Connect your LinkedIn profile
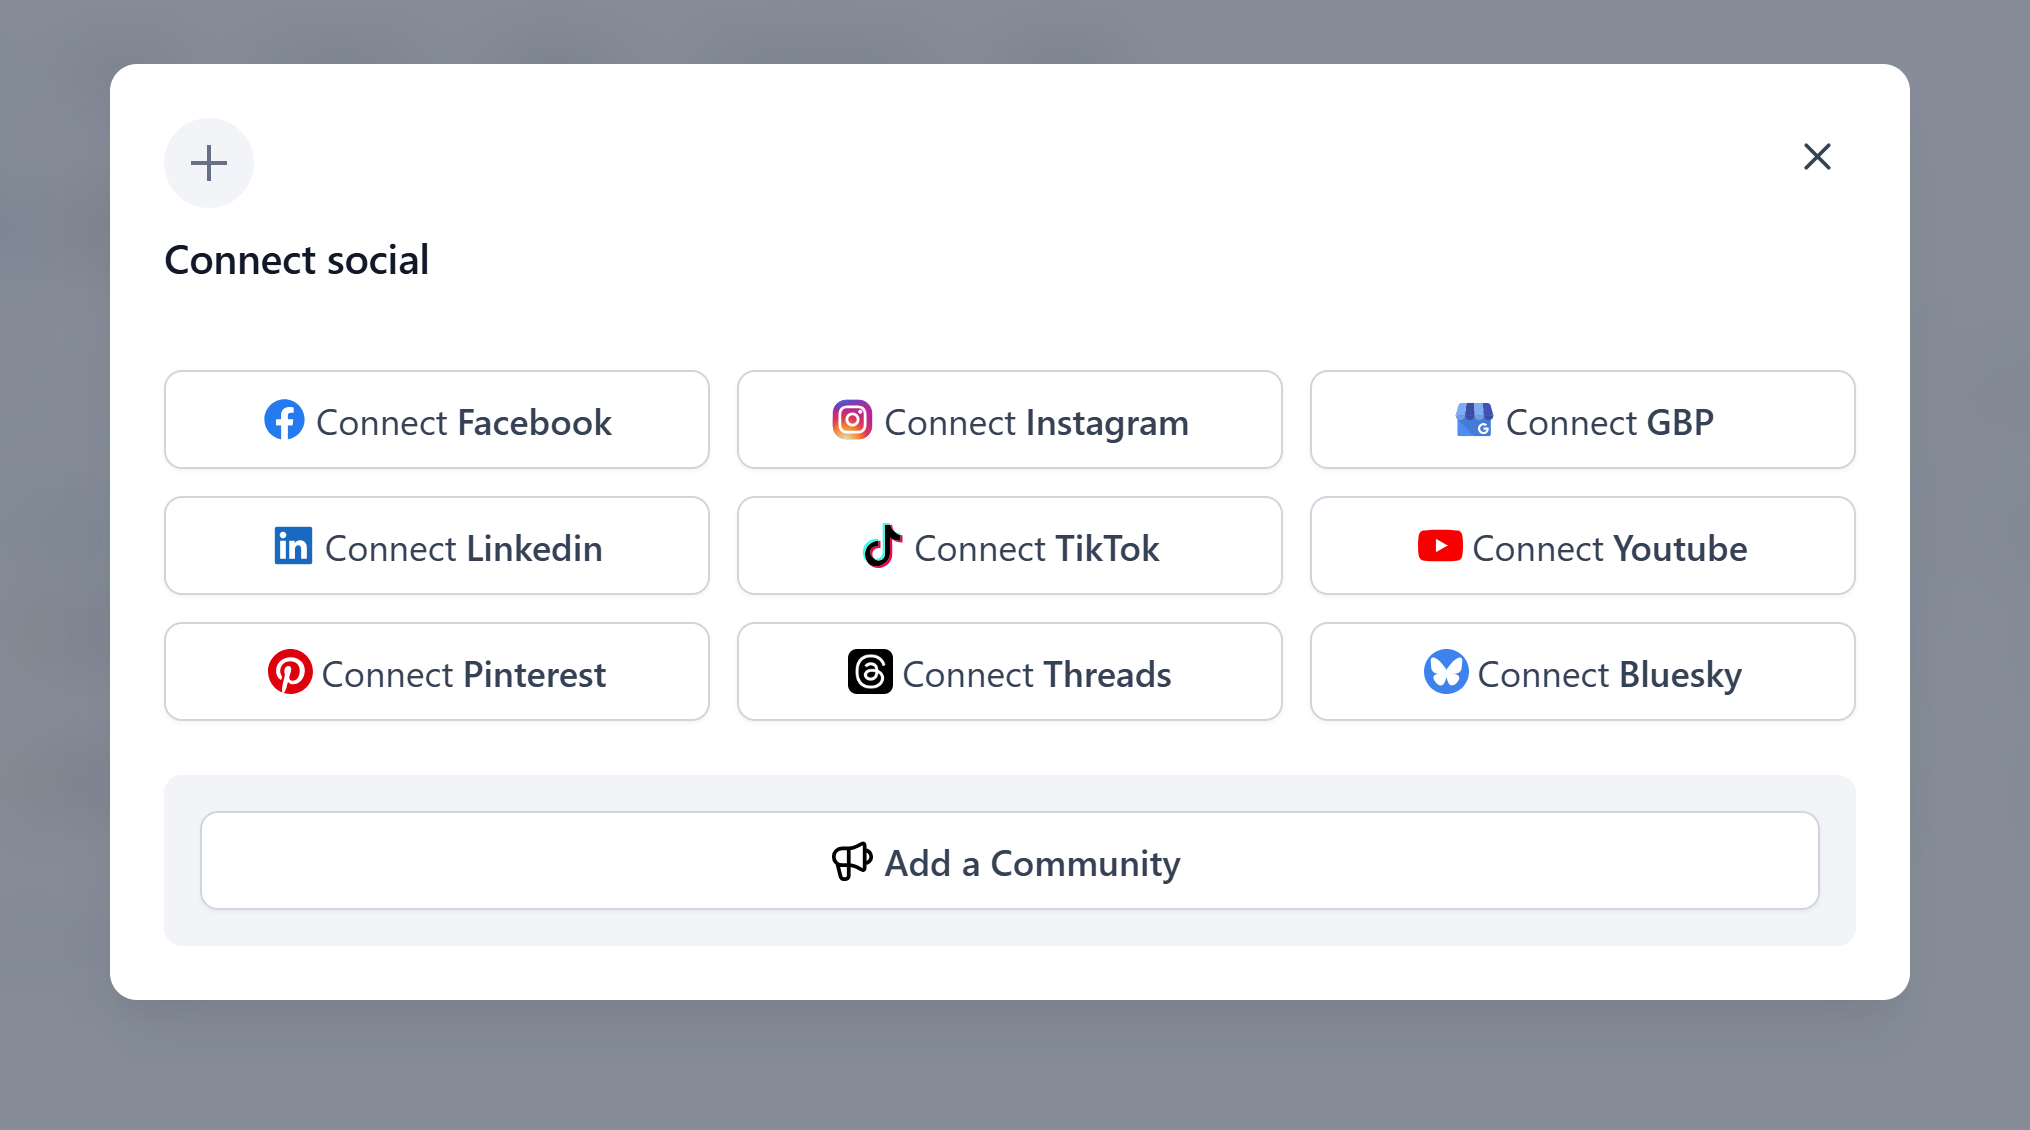The height and width of the screenshot is (1130, 2030). tap(437, 546)
